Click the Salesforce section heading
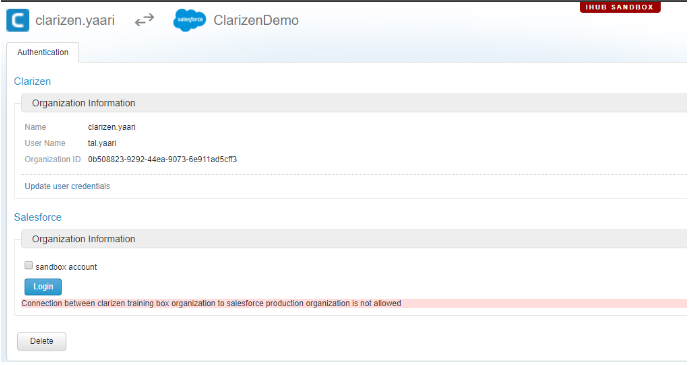Screen dimensions: 693x365 (38, 217)
